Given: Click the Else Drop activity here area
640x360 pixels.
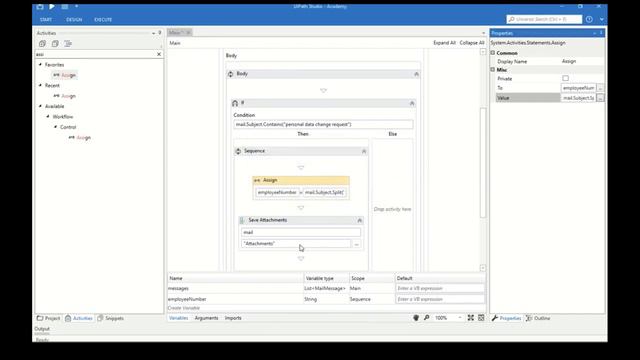Looking at the screenshot, I should (x=392, y=209).
